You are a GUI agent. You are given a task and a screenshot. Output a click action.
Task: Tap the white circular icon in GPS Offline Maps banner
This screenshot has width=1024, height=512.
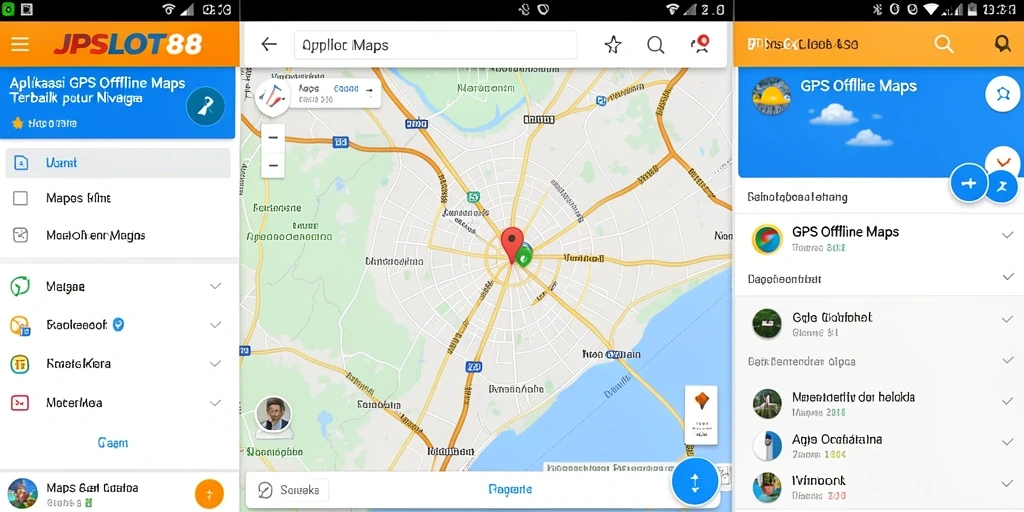[1002, 94]
